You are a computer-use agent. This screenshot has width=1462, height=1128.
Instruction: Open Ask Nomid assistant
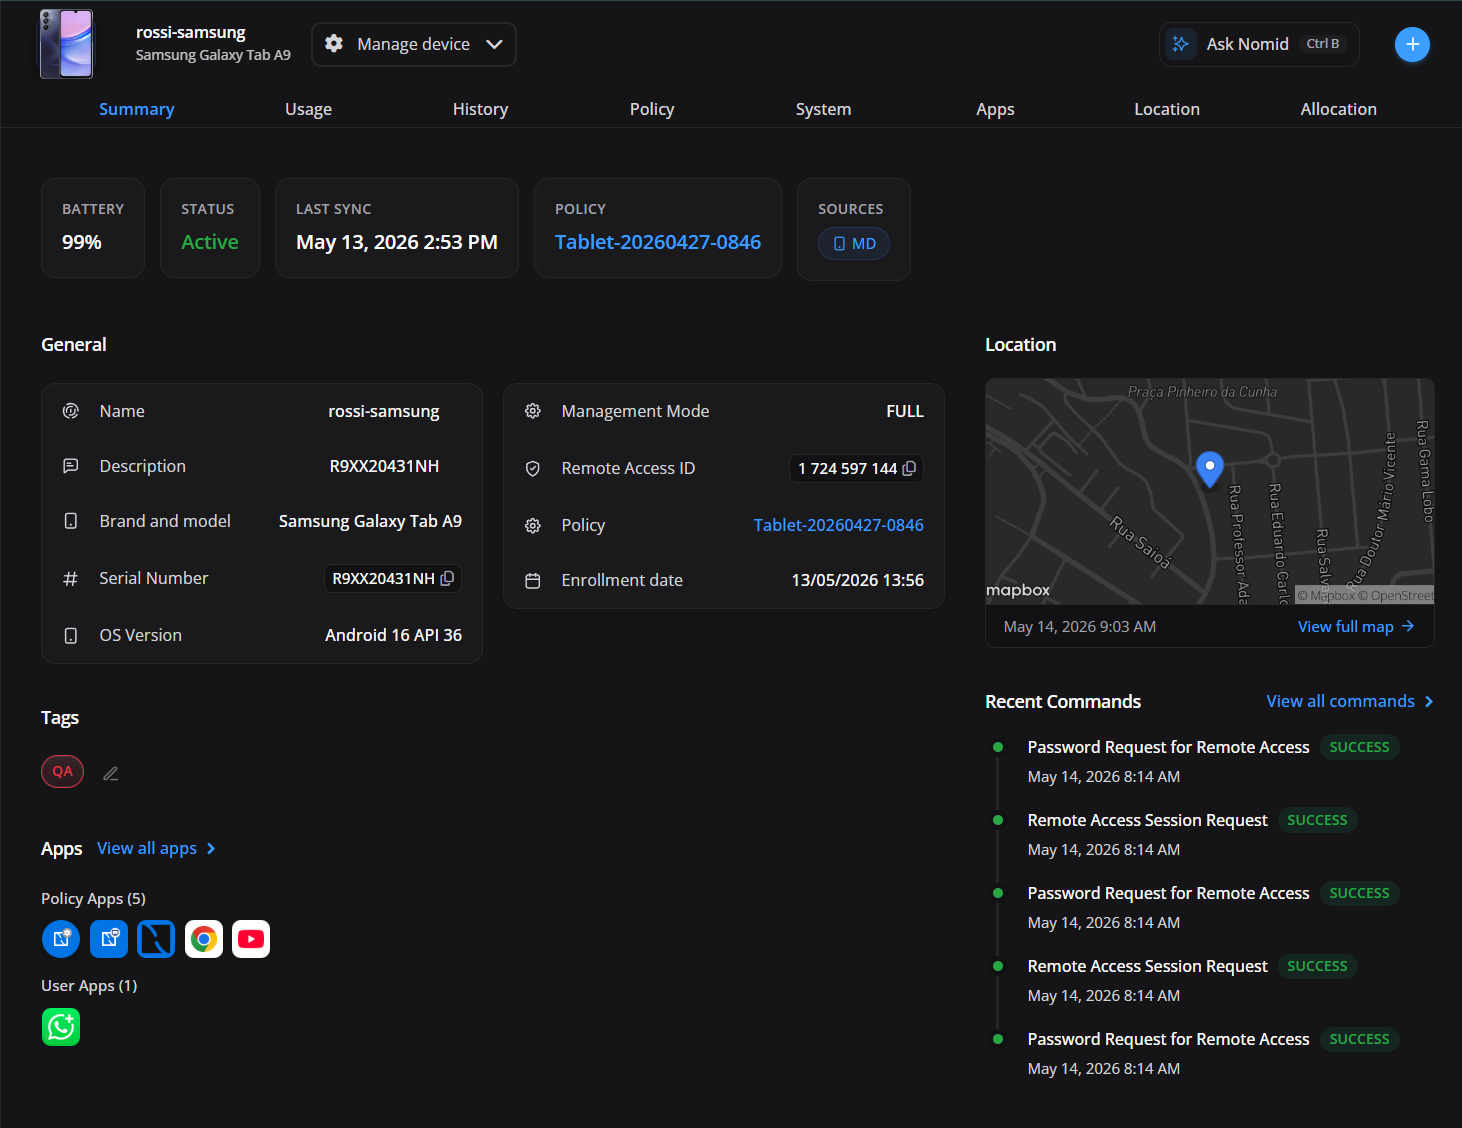1259,44
